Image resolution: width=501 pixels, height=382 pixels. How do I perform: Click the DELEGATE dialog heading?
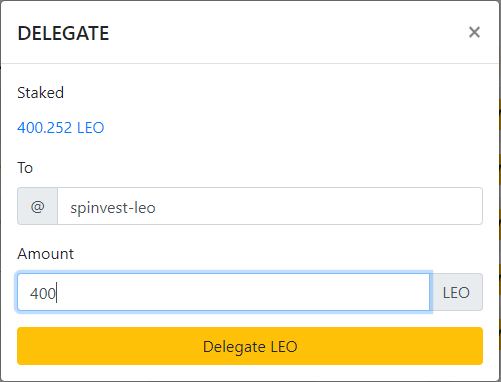63,33
